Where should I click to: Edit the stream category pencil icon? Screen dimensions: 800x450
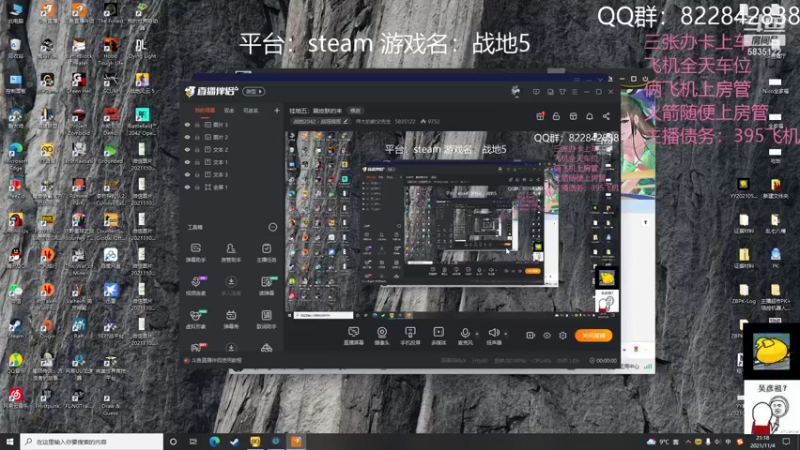(x=346, y=121)
